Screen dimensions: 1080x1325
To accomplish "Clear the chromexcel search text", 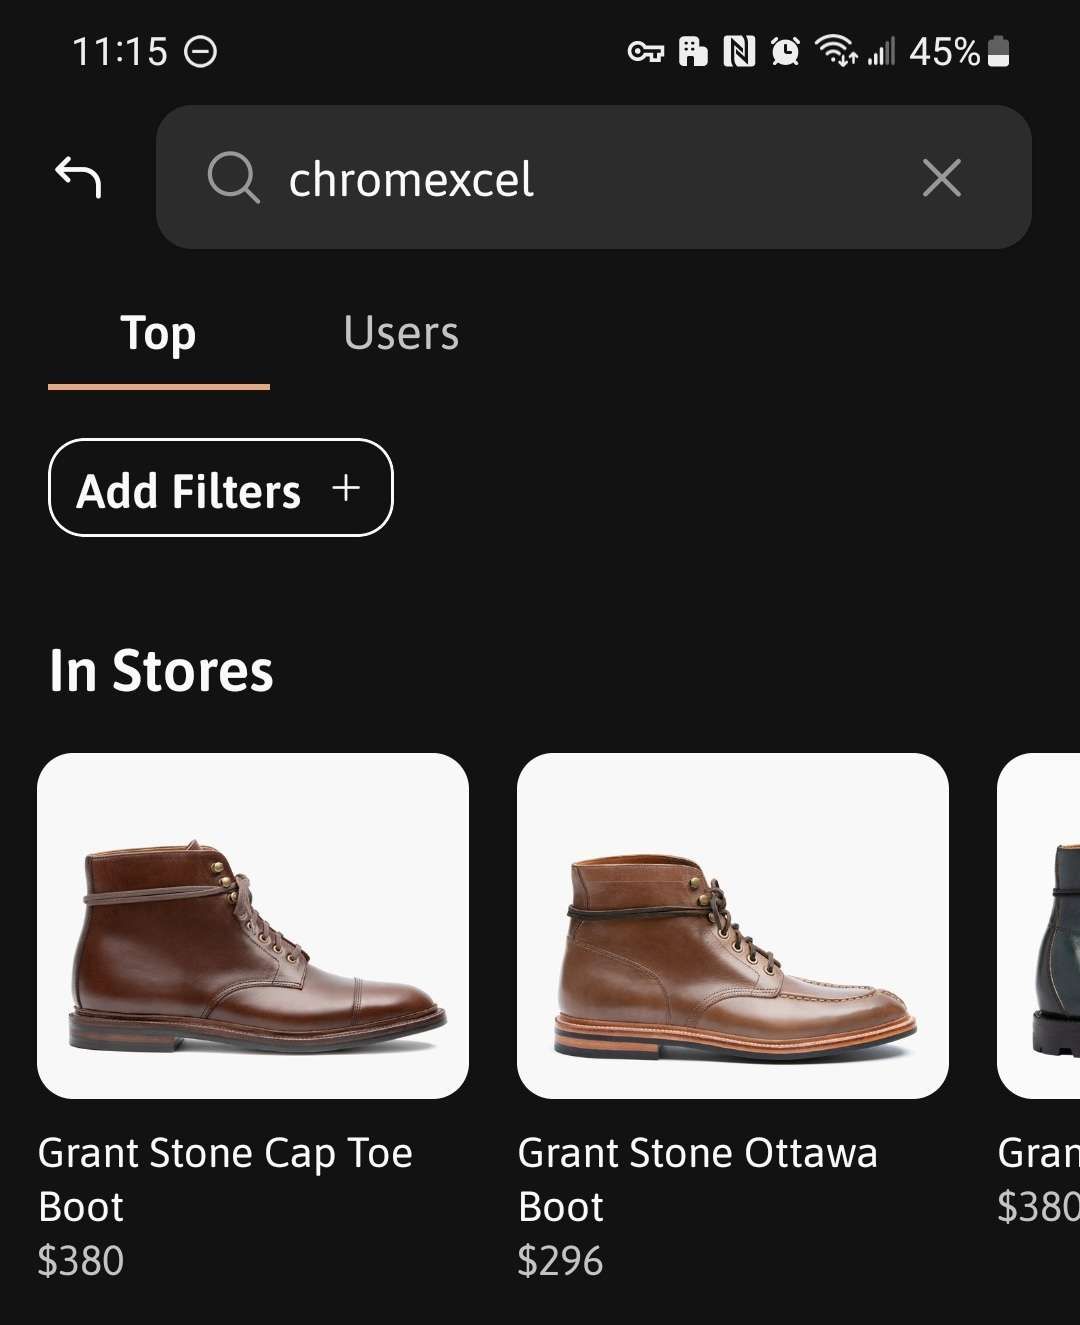I will pyautogui.click(x=941, y=178).
